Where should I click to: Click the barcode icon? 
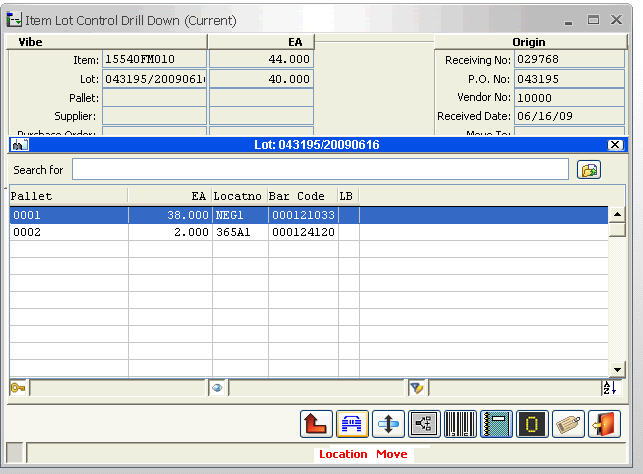(460, 424)
